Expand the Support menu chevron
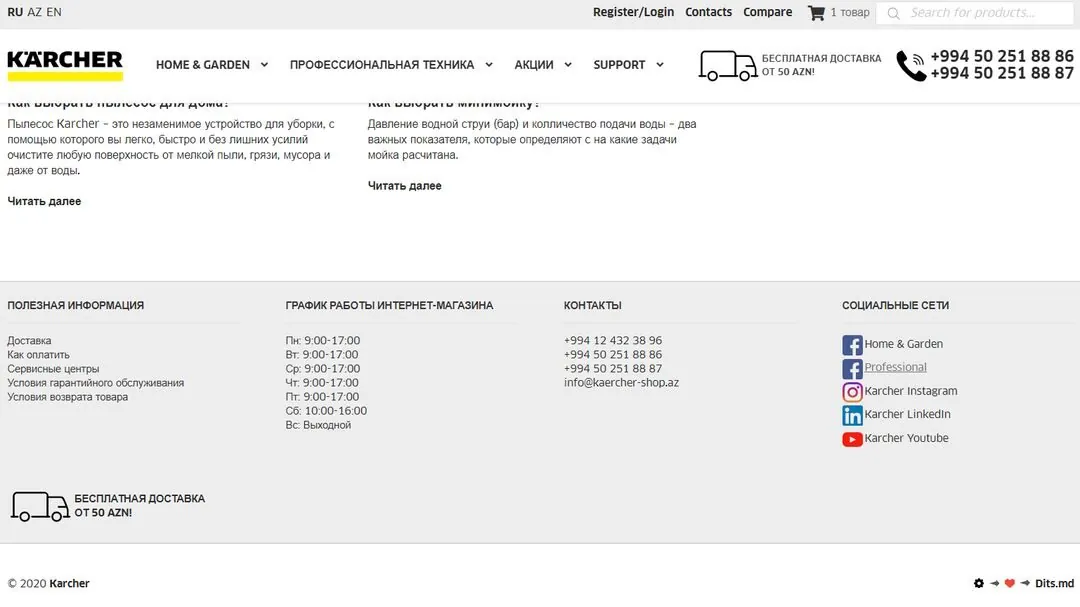 click(x=660, y=65)
